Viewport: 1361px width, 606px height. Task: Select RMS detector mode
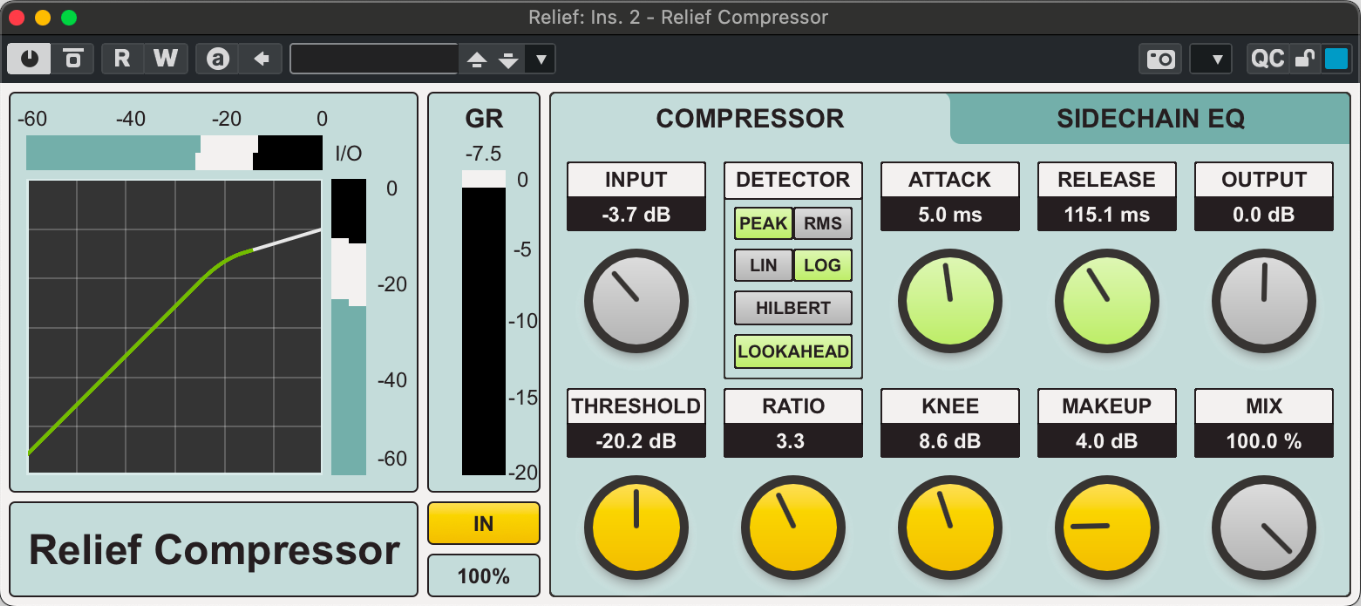823,223
